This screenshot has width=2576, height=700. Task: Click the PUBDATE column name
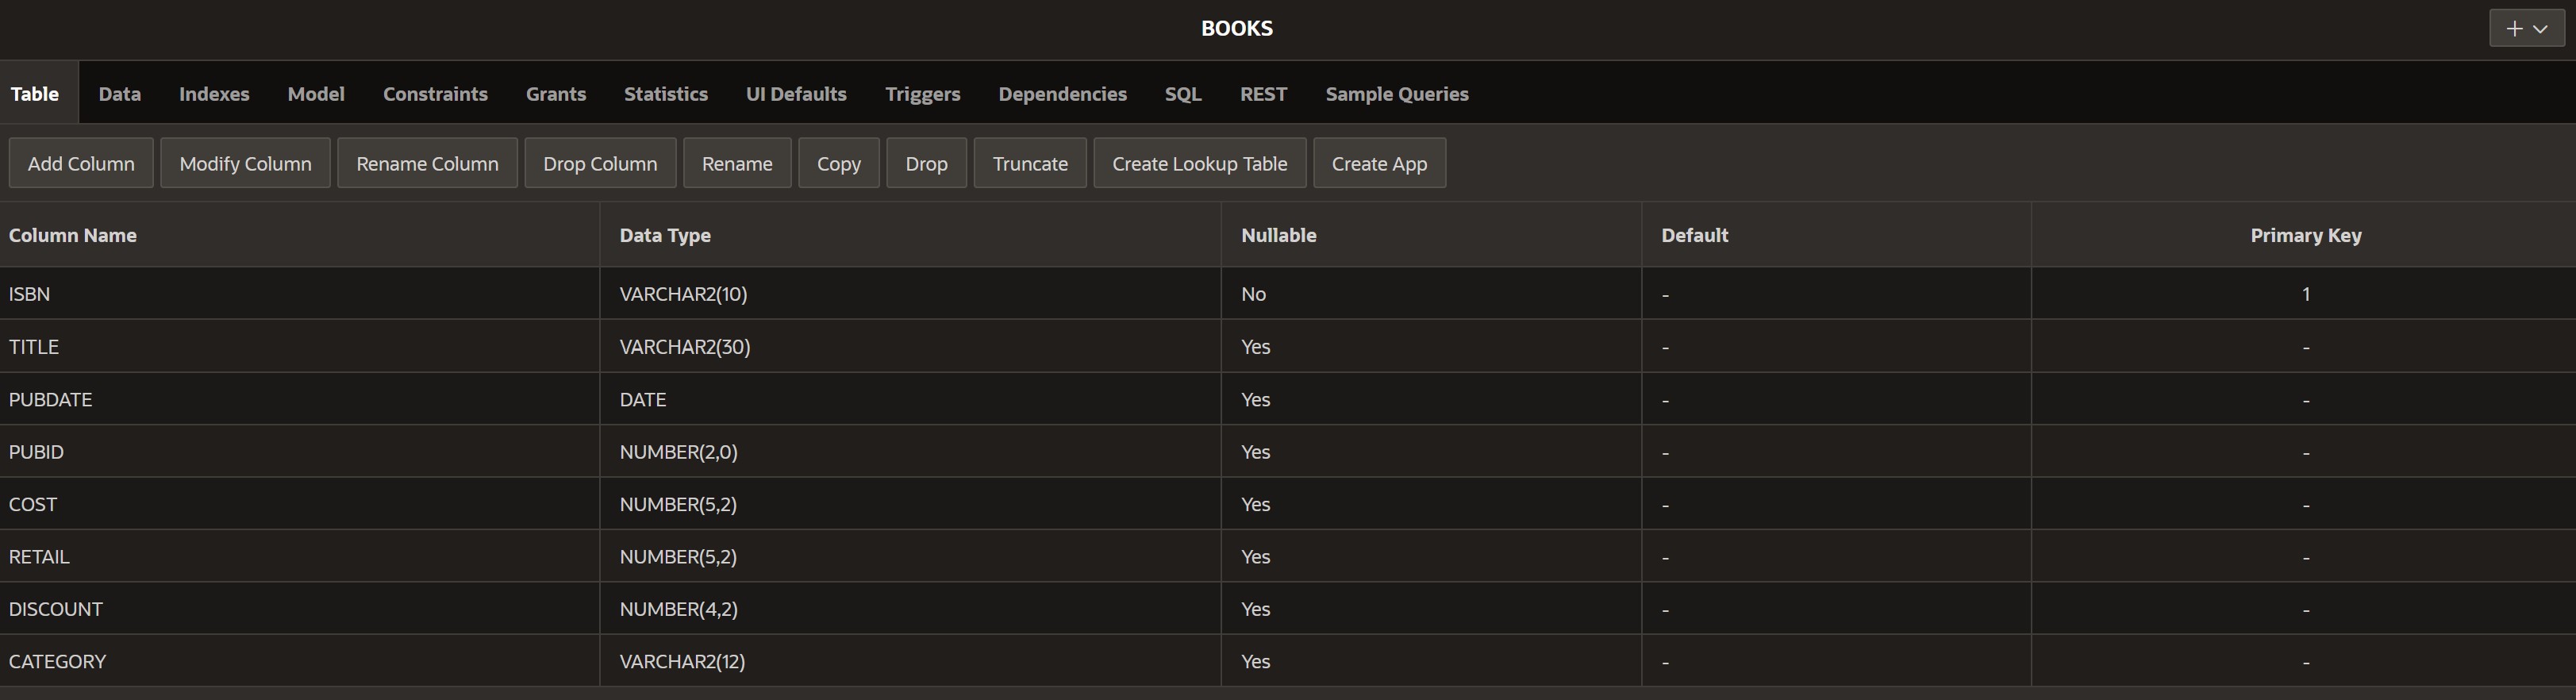(50, 399)
